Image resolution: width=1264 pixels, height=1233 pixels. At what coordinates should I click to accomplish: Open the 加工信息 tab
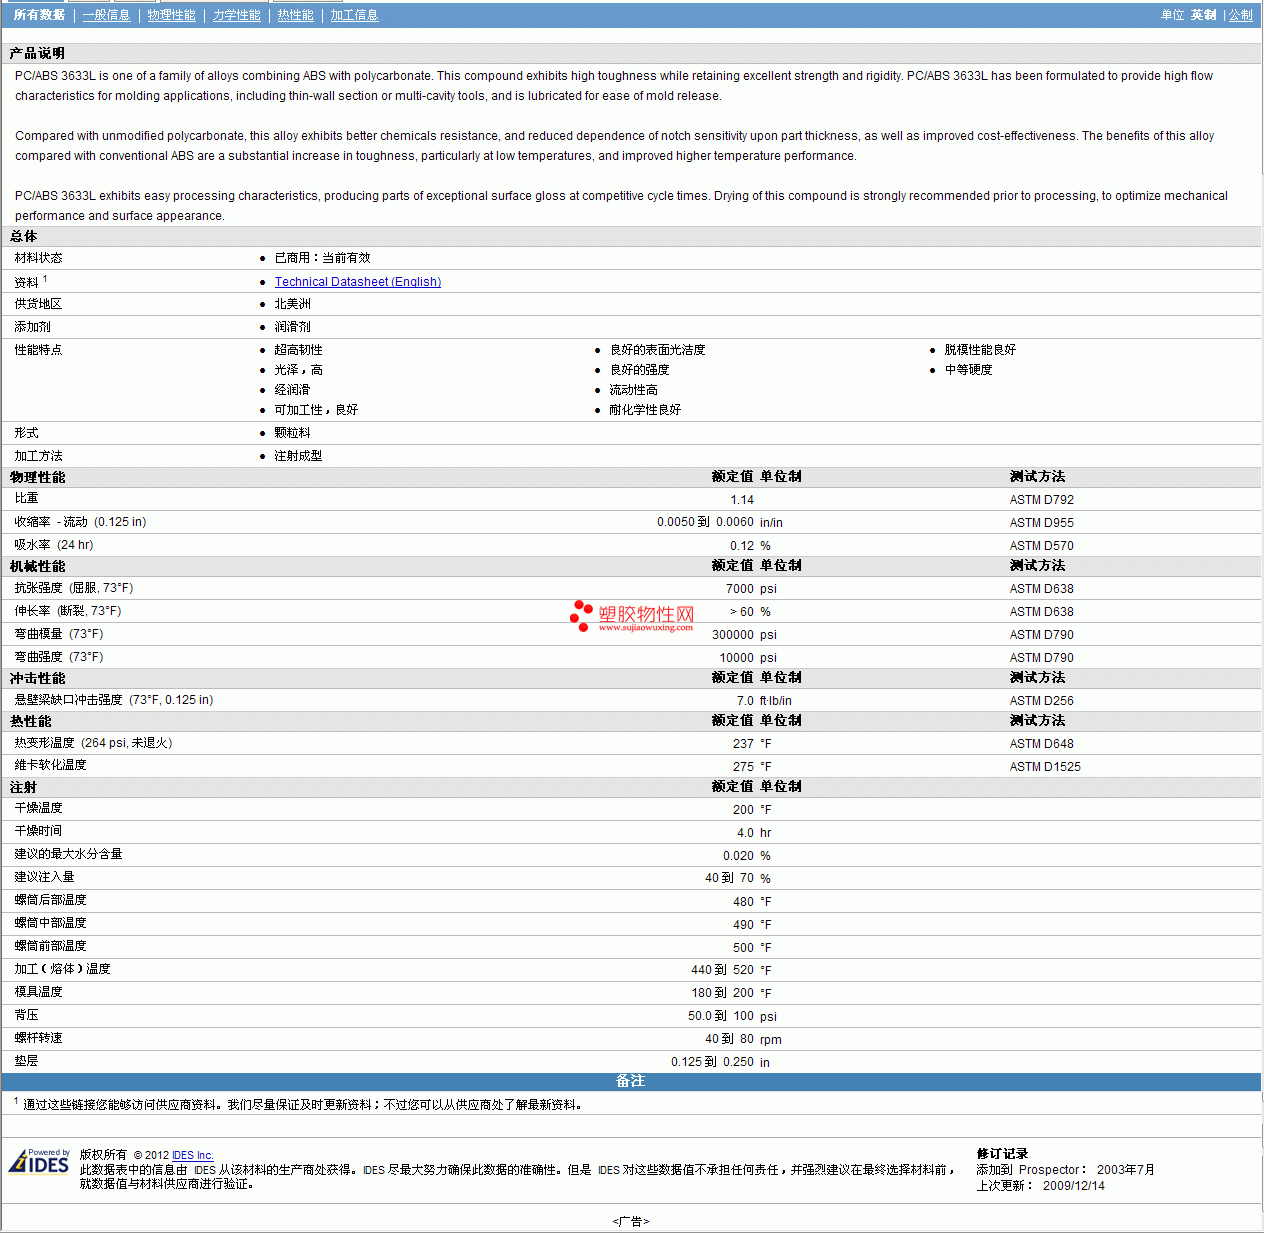click(354, 15)
